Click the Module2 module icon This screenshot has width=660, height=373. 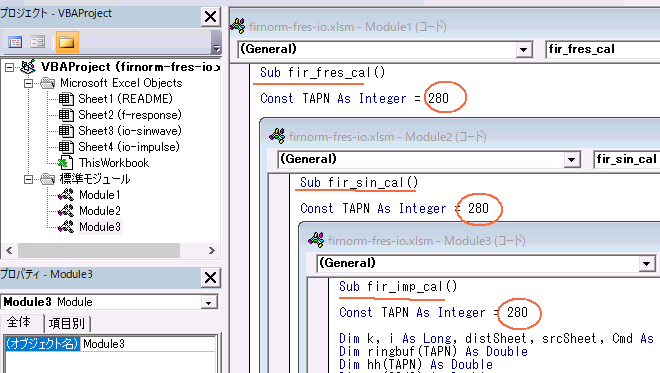[66, 211]
